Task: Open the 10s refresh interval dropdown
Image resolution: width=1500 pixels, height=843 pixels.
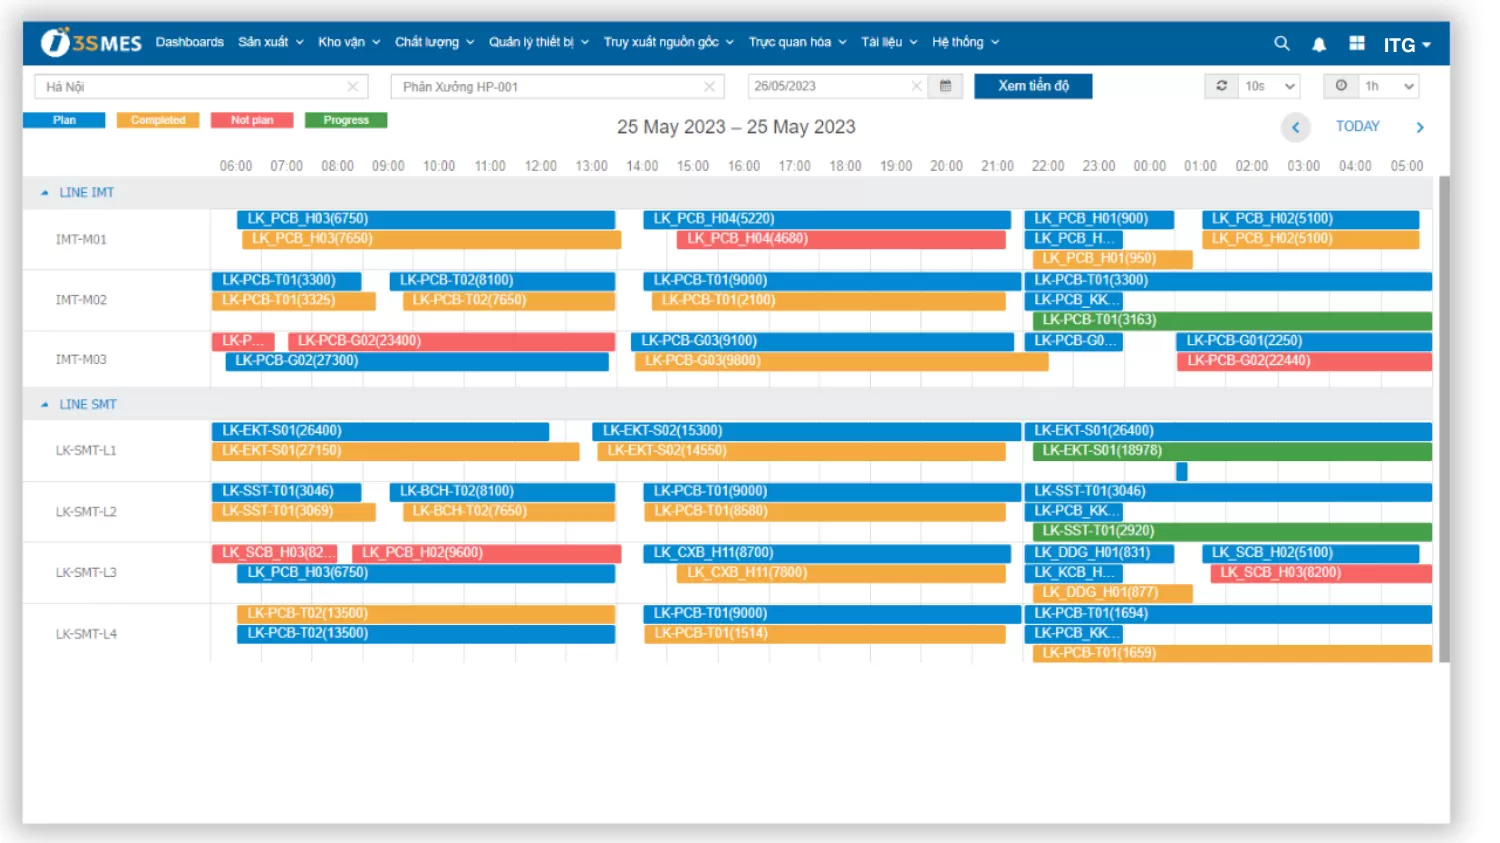Action: 1270,86
